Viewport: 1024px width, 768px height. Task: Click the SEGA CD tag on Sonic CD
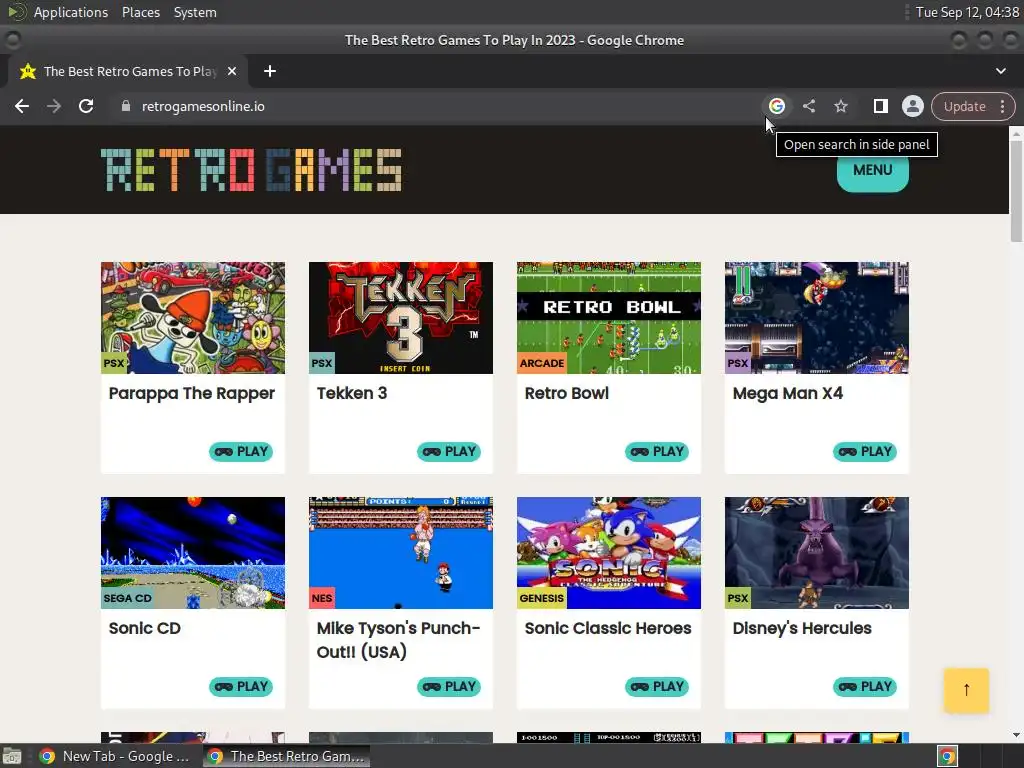click(127, 598)
